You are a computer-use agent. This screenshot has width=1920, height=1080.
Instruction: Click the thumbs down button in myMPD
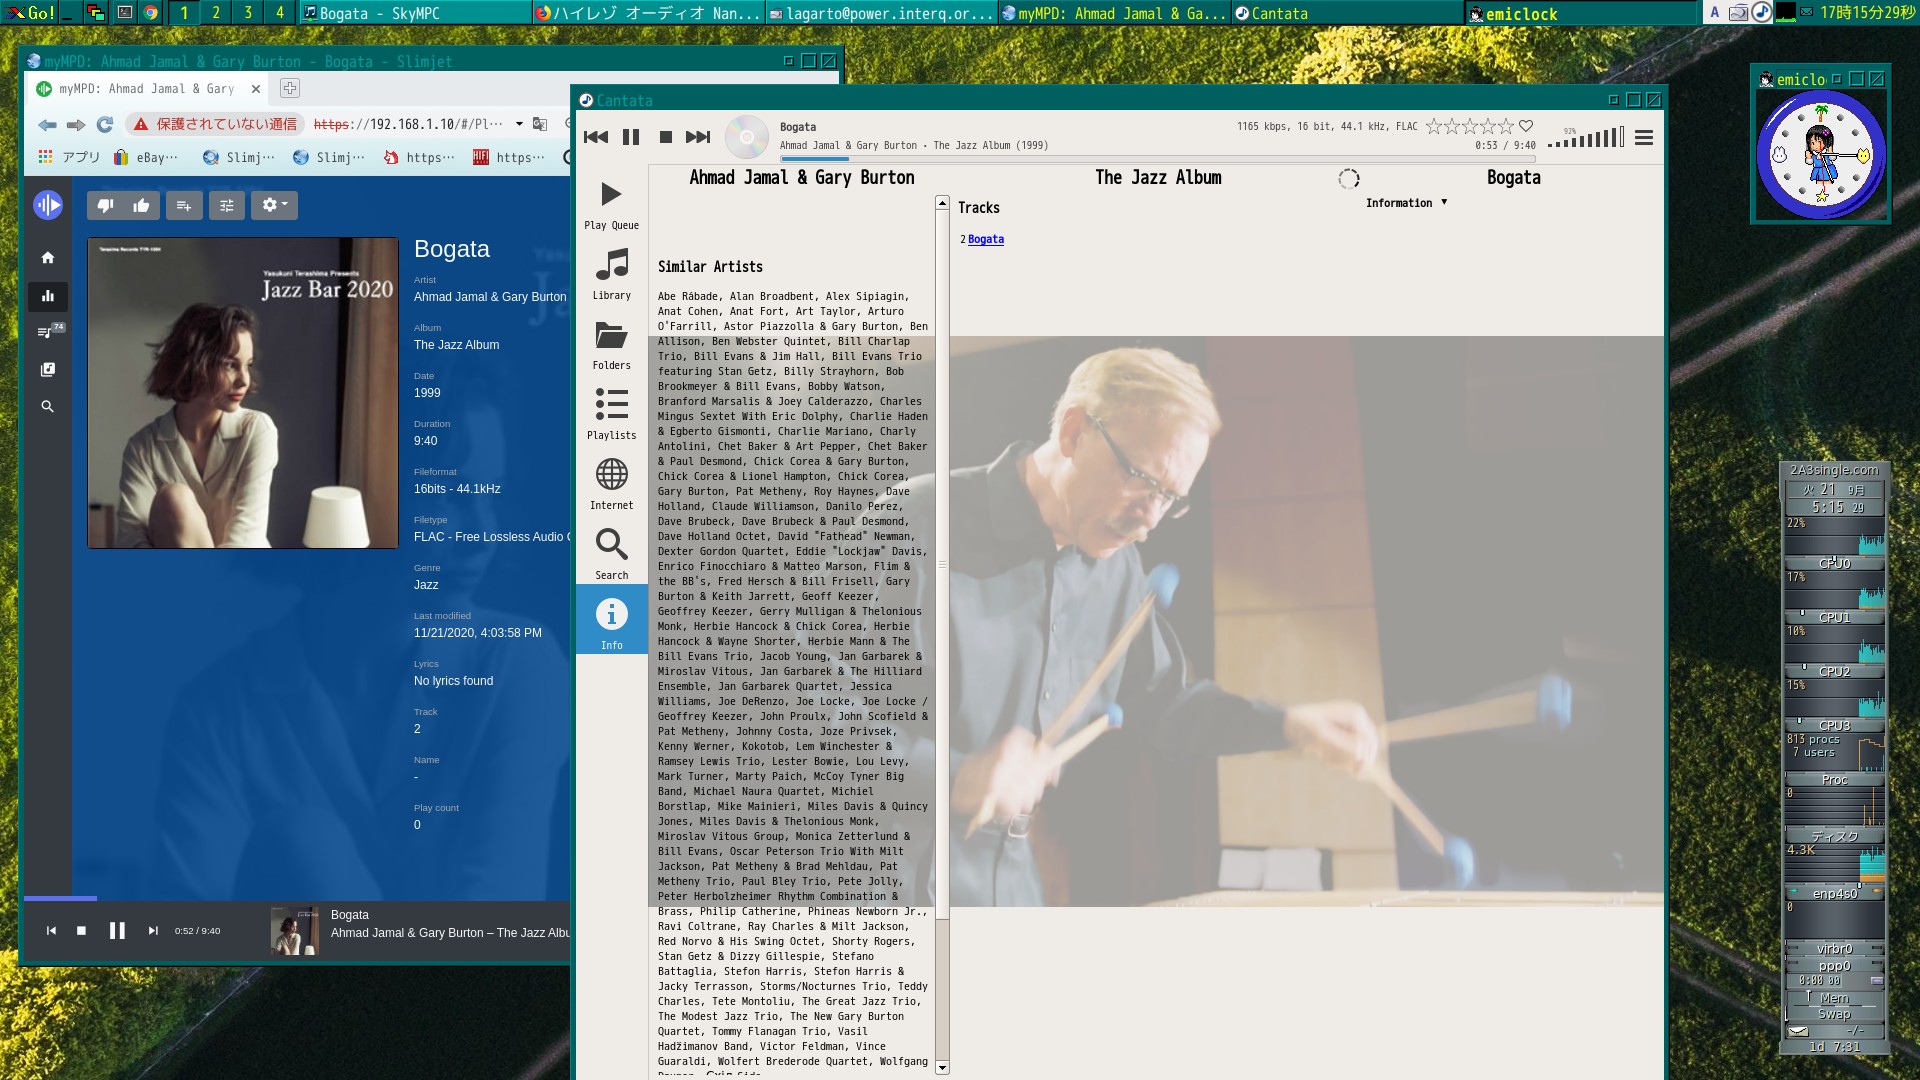(105, 206)
